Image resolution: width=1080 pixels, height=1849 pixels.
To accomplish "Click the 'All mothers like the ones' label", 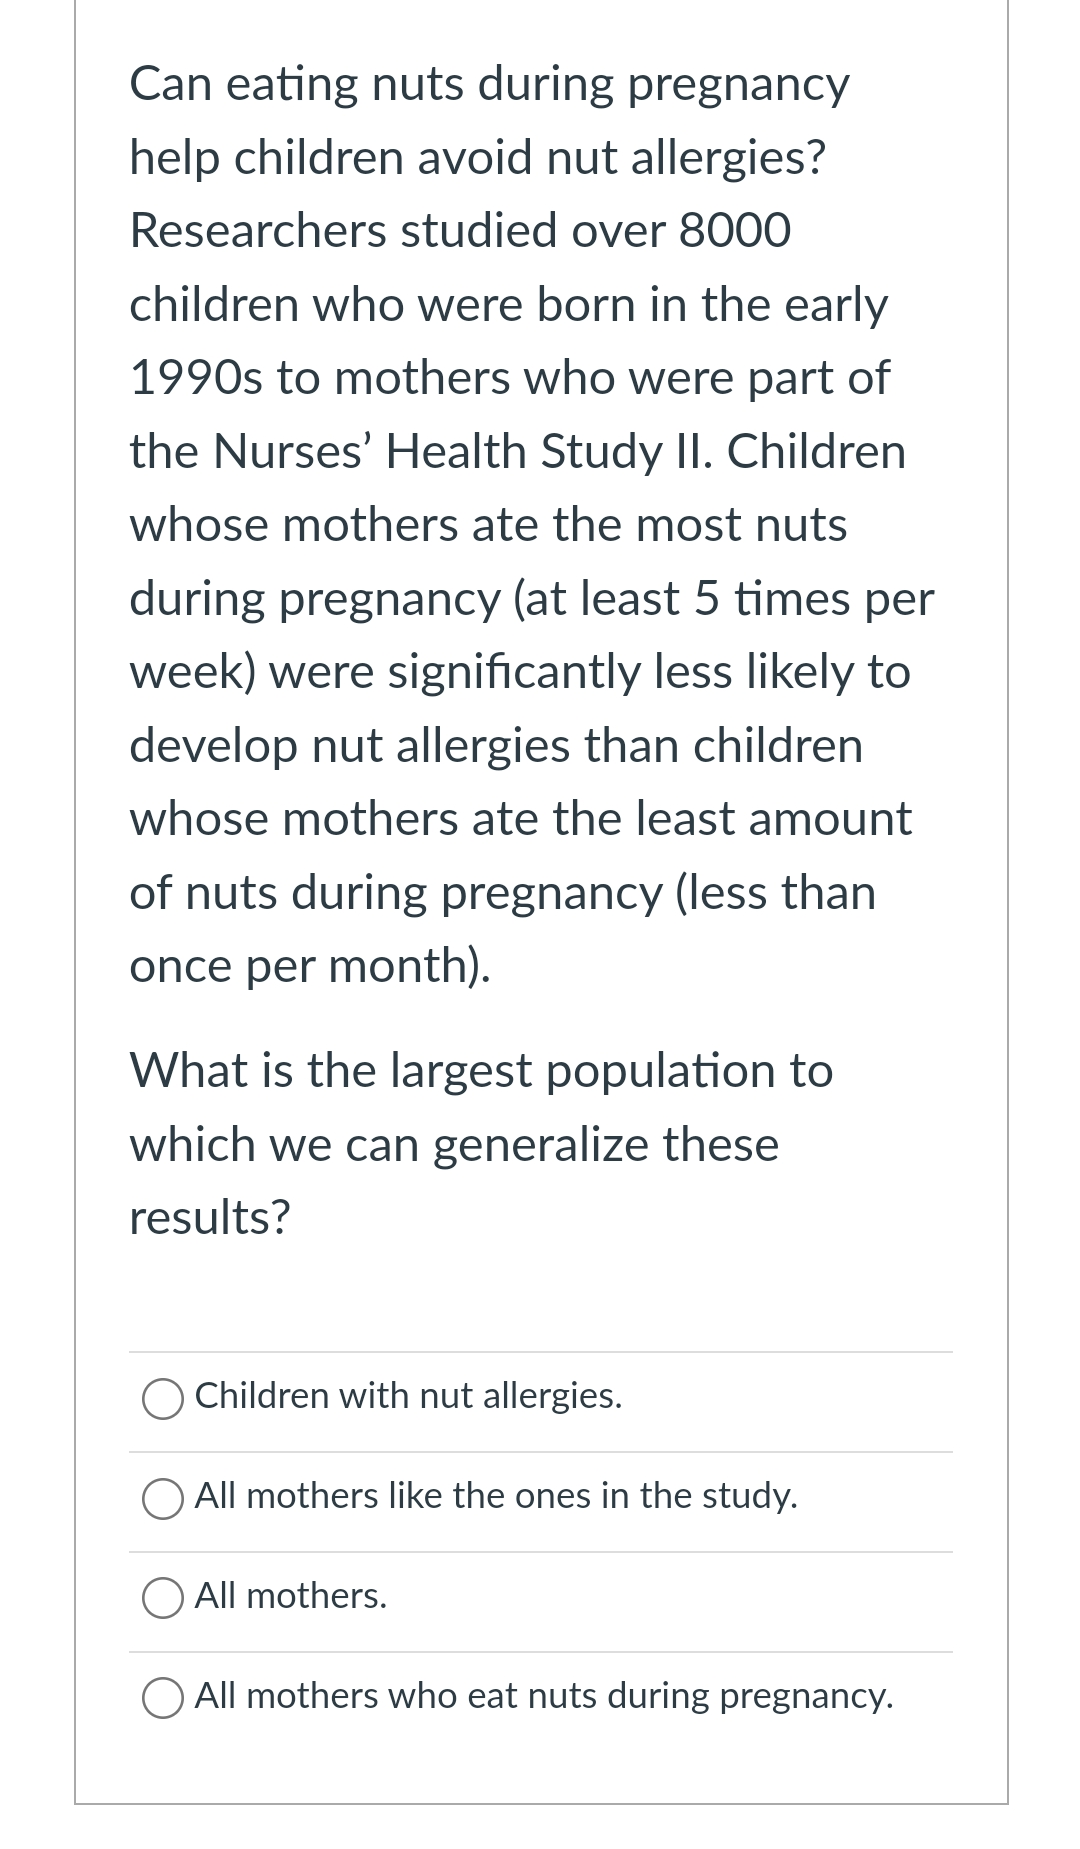I will [x=496, y=1496].
